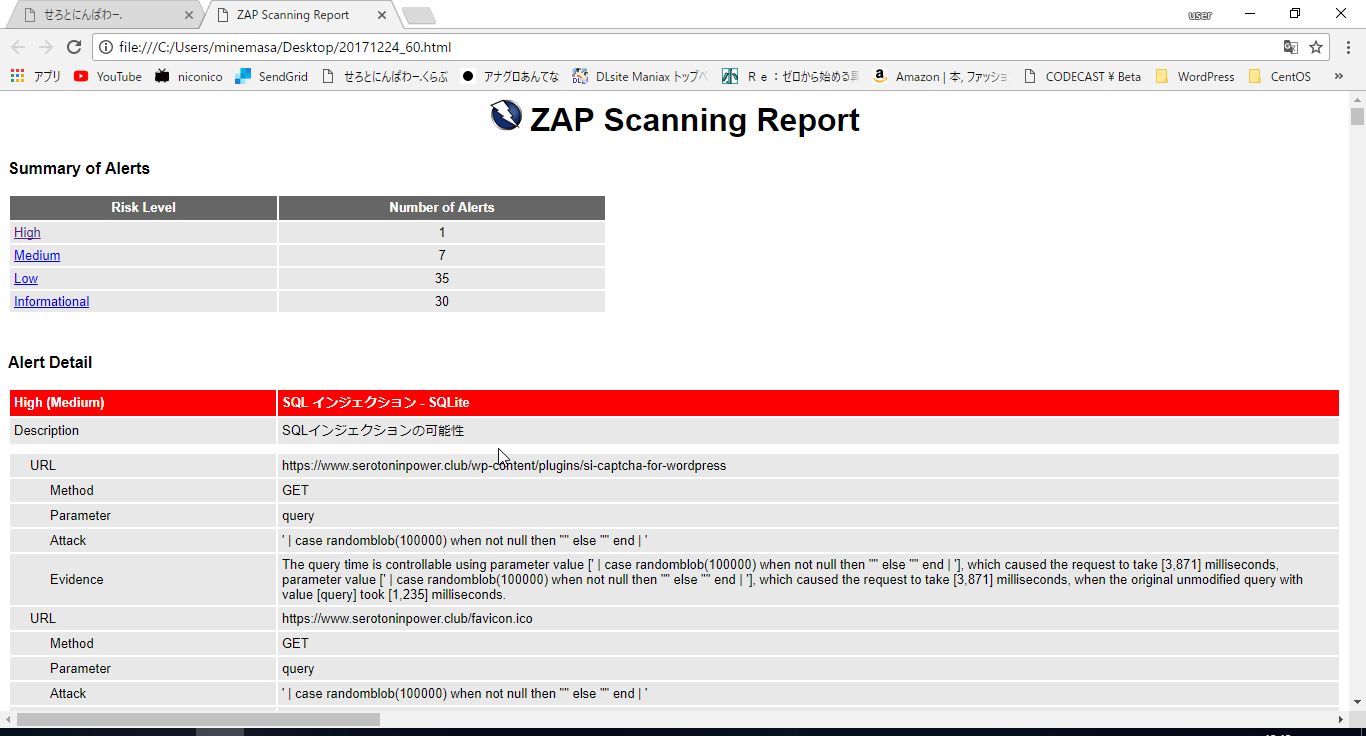The width and height of the screenshot is (1366, 736).
Task: Click the GET method under favicon.ico URL
Action: pos(295,643)
